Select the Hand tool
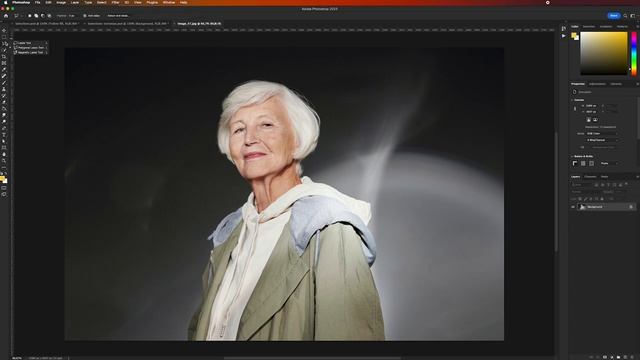Viewport: 640px width, 360px height. pyautogui.click(x=4, y=154)
